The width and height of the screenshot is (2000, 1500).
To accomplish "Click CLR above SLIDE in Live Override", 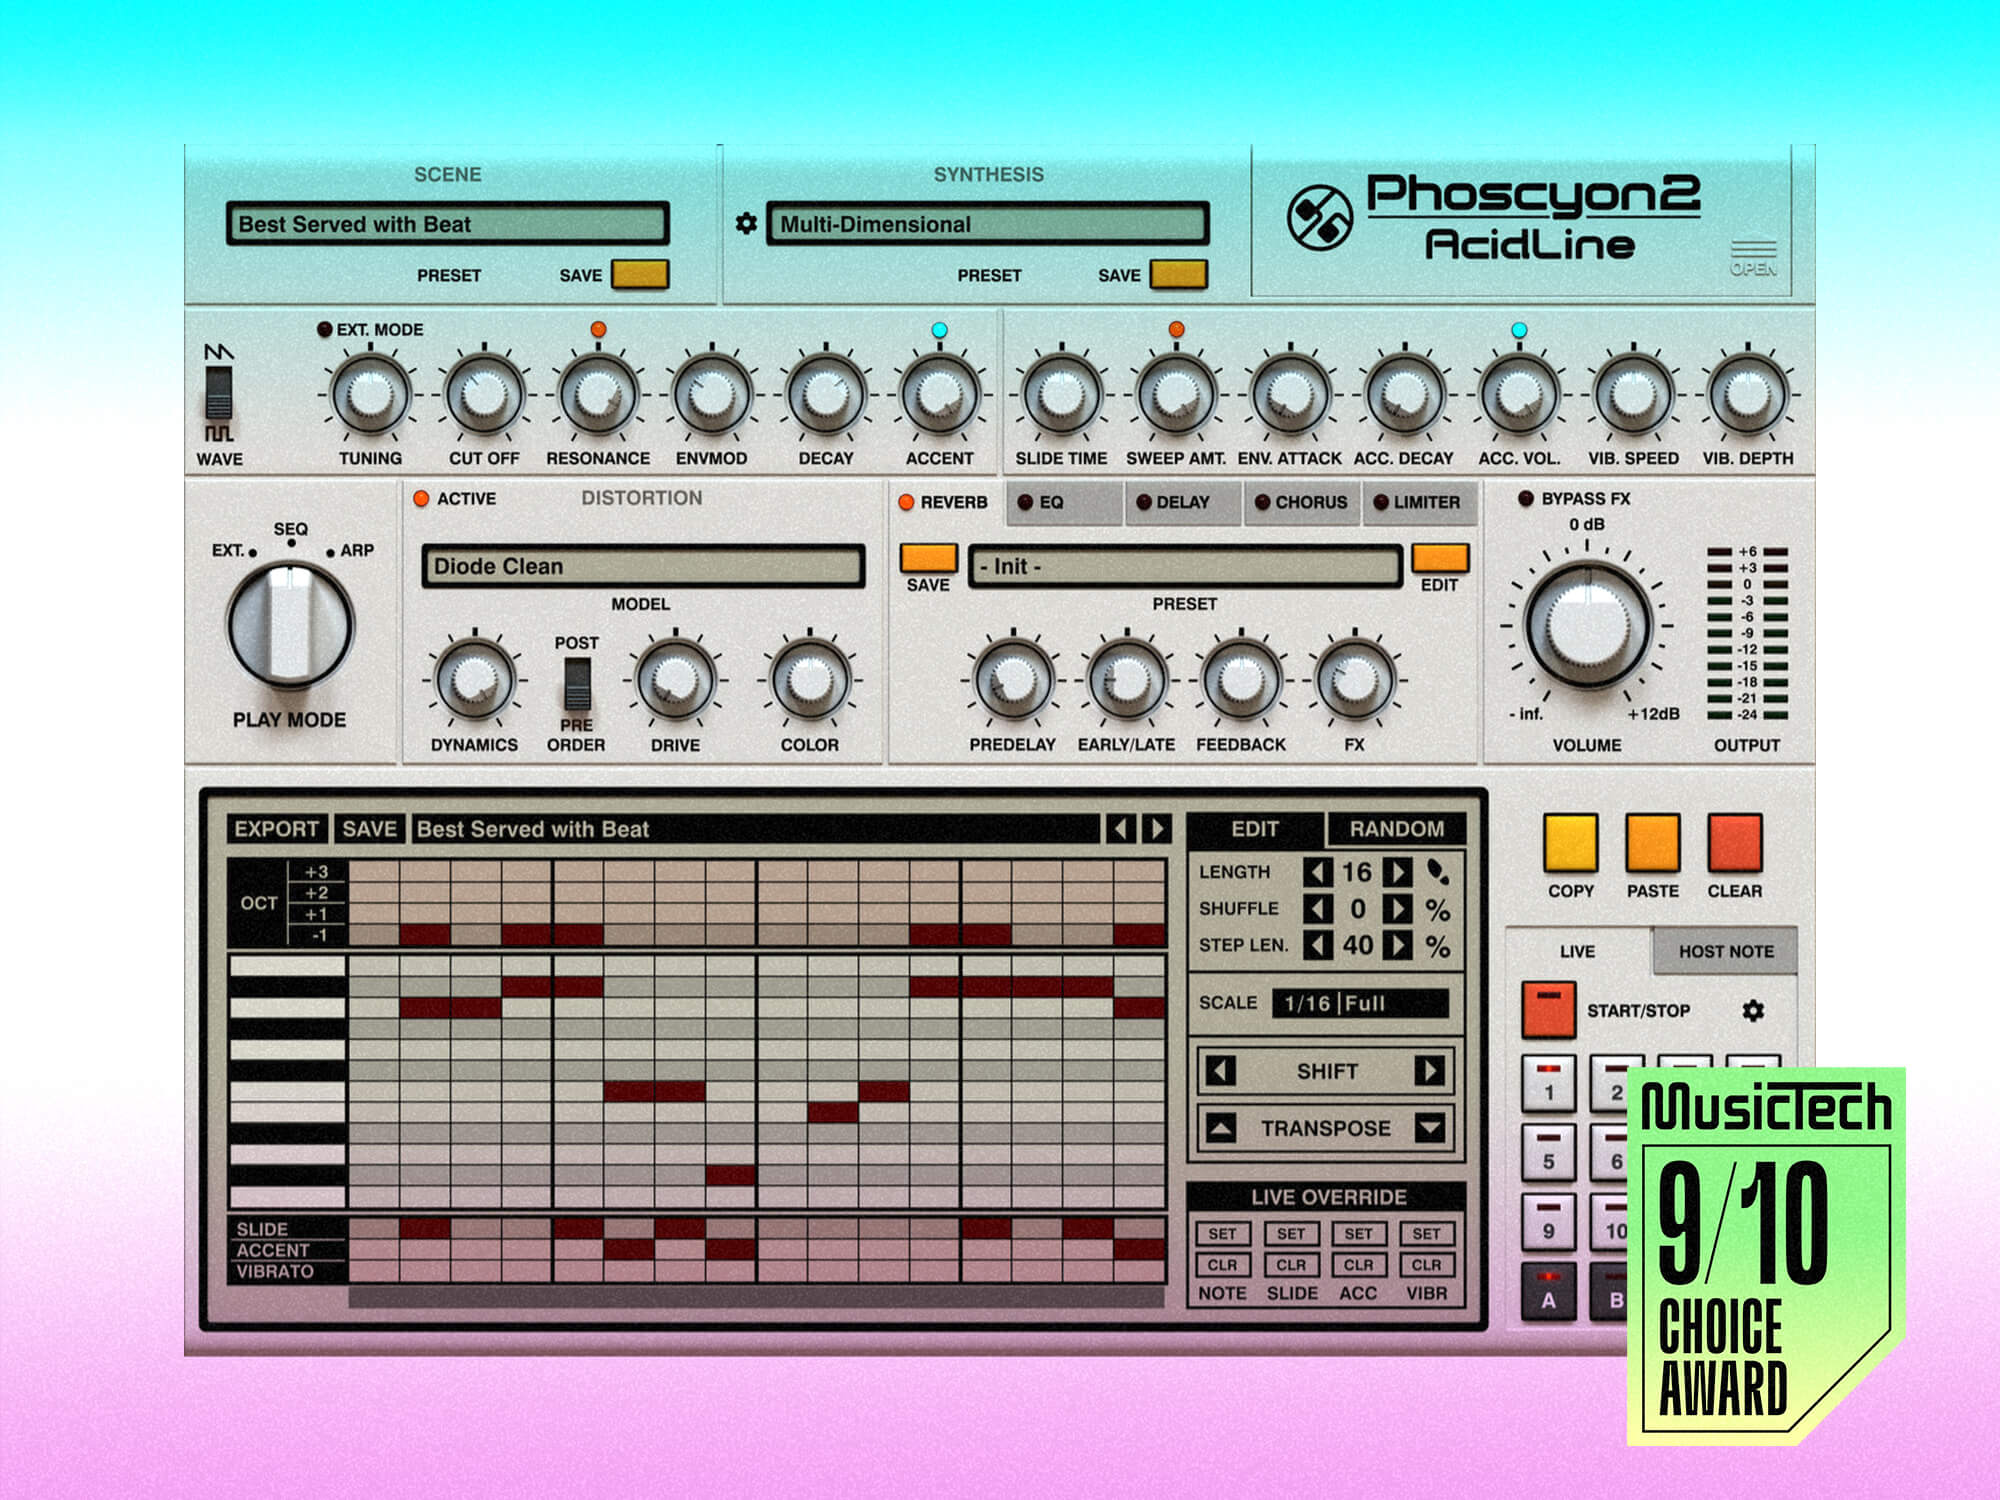I will [1290, 1265].
